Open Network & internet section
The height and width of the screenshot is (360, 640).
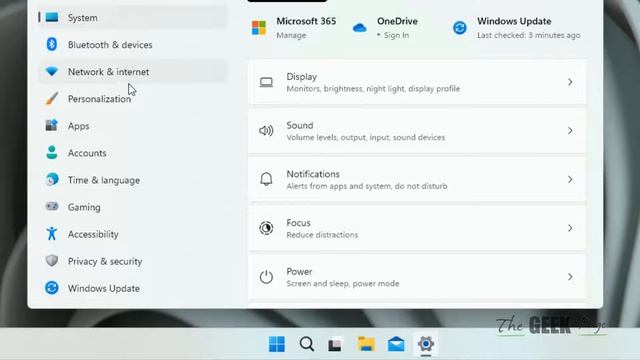[x=132, y=71]
